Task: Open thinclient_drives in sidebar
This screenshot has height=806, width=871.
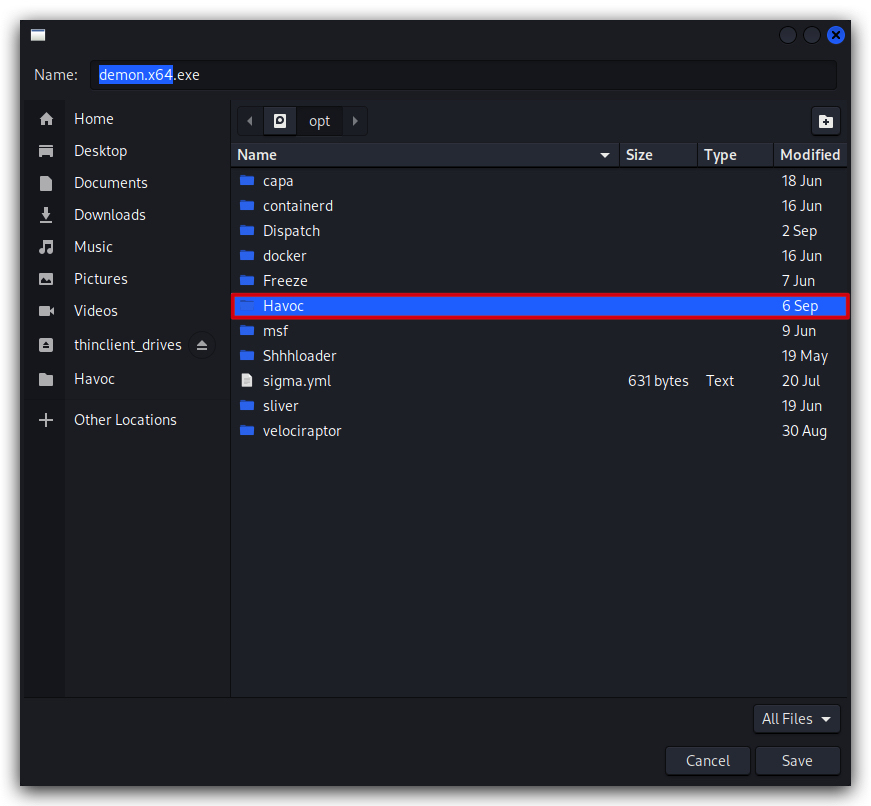Action: coord(128,345)
